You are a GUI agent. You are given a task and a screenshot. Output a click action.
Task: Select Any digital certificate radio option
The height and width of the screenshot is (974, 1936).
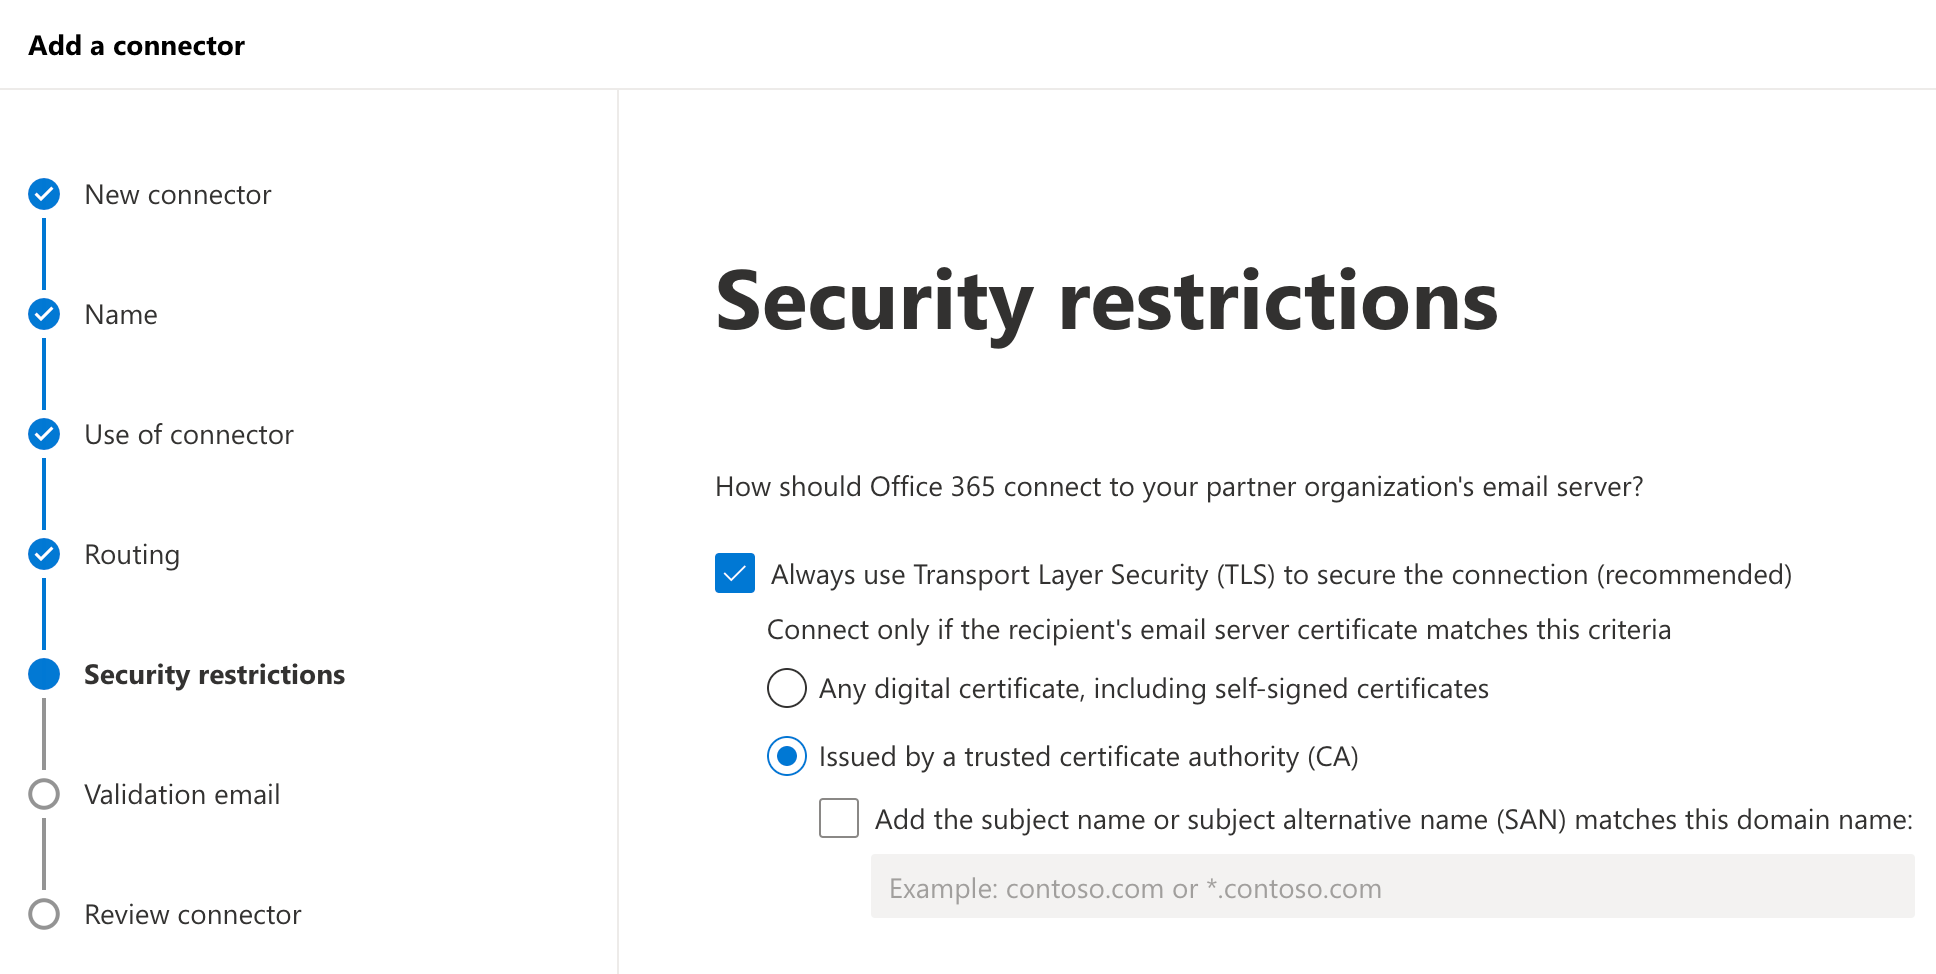[x=787, y=688]
